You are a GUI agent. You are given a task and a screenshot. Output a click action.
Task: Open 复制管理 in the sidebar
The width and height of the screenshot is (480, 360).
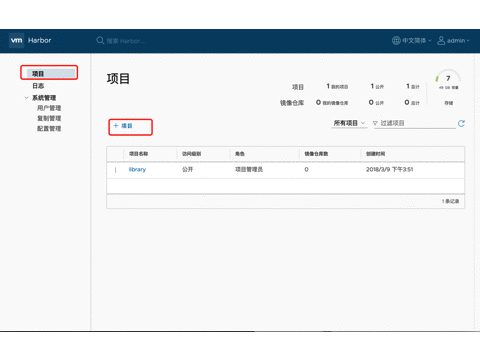49,118
